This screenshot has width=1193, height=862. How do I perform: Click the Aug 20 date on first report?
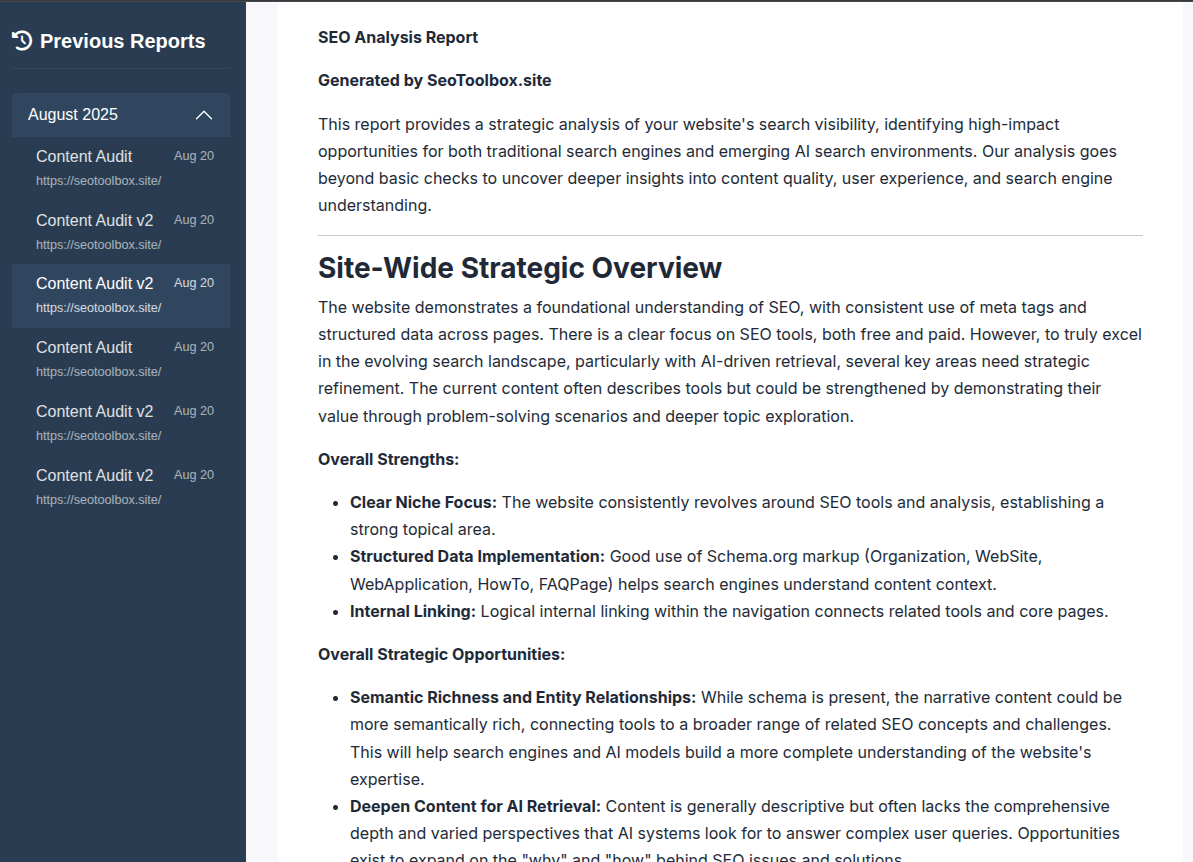tap(193, 155)
